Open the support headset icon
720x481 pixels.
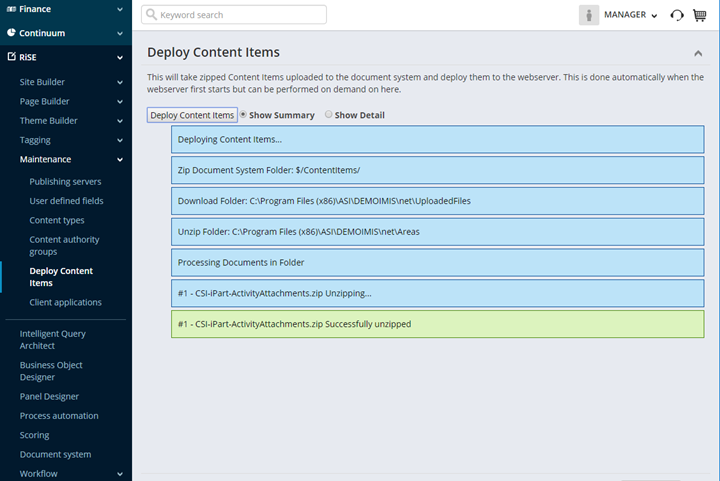click(x=677, y=15)
